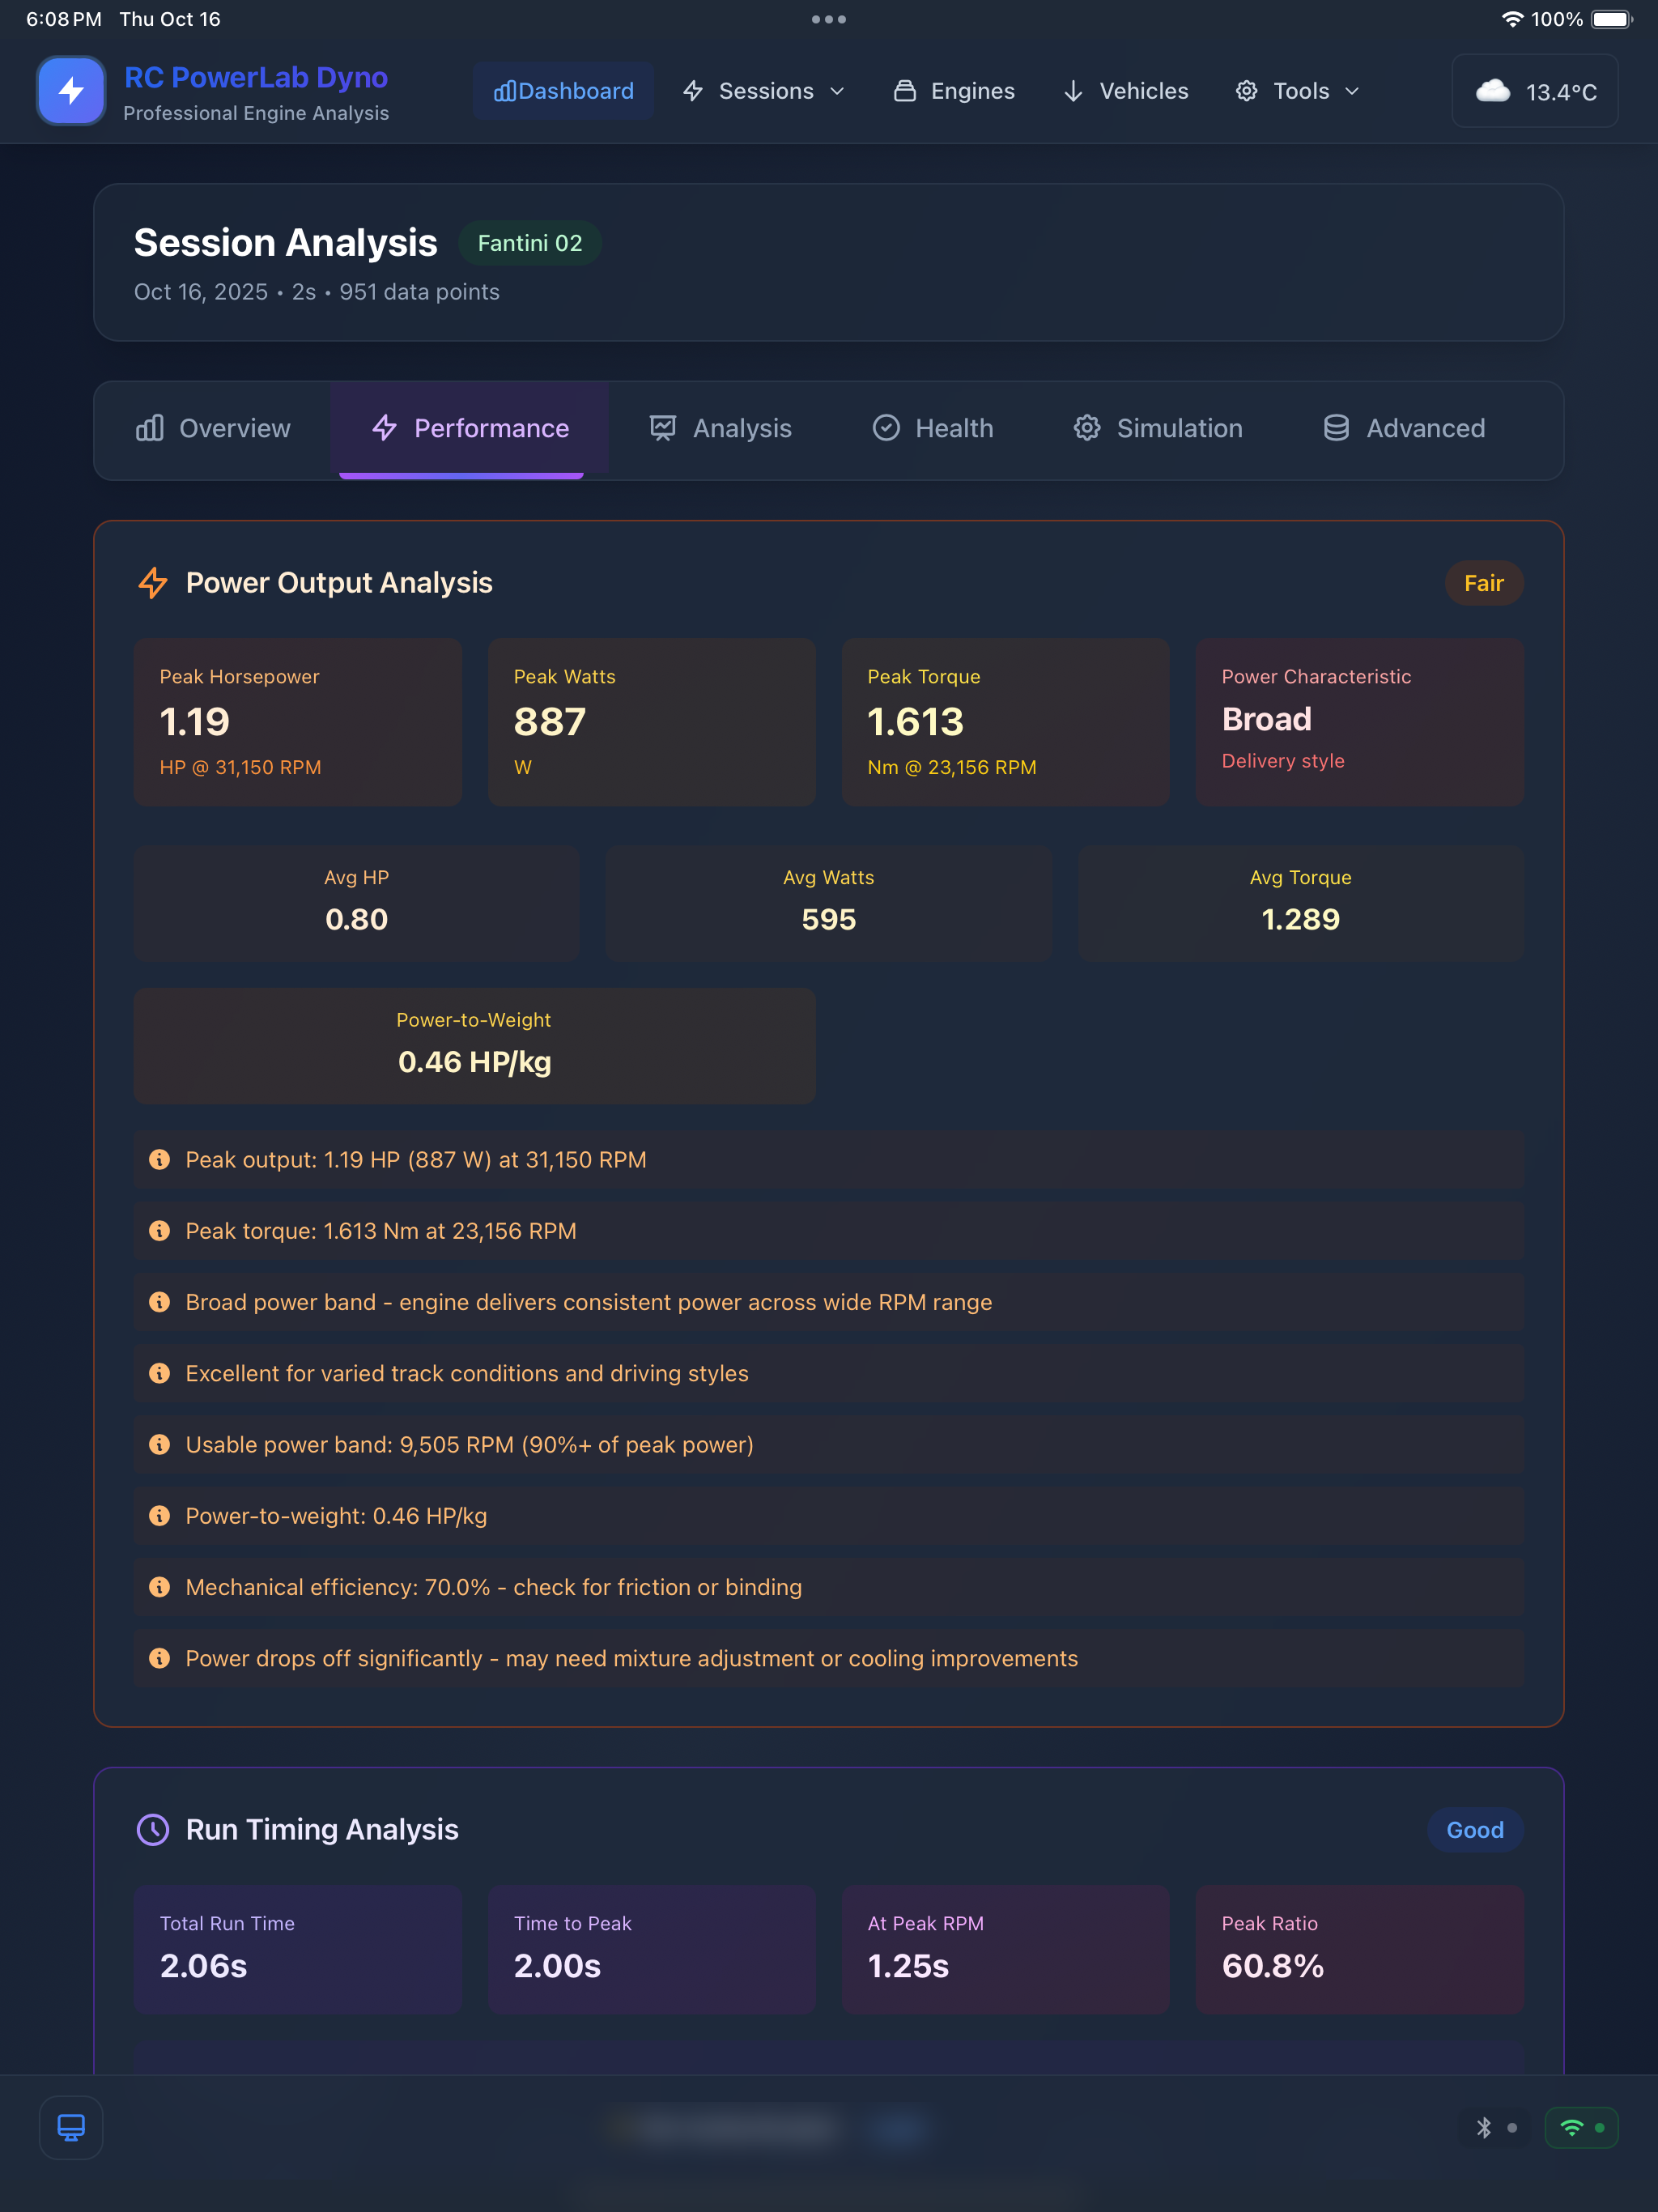Click the weather temperature widget 13.4°C
Screen dimensions: 1658x2212
[1535, 91]
